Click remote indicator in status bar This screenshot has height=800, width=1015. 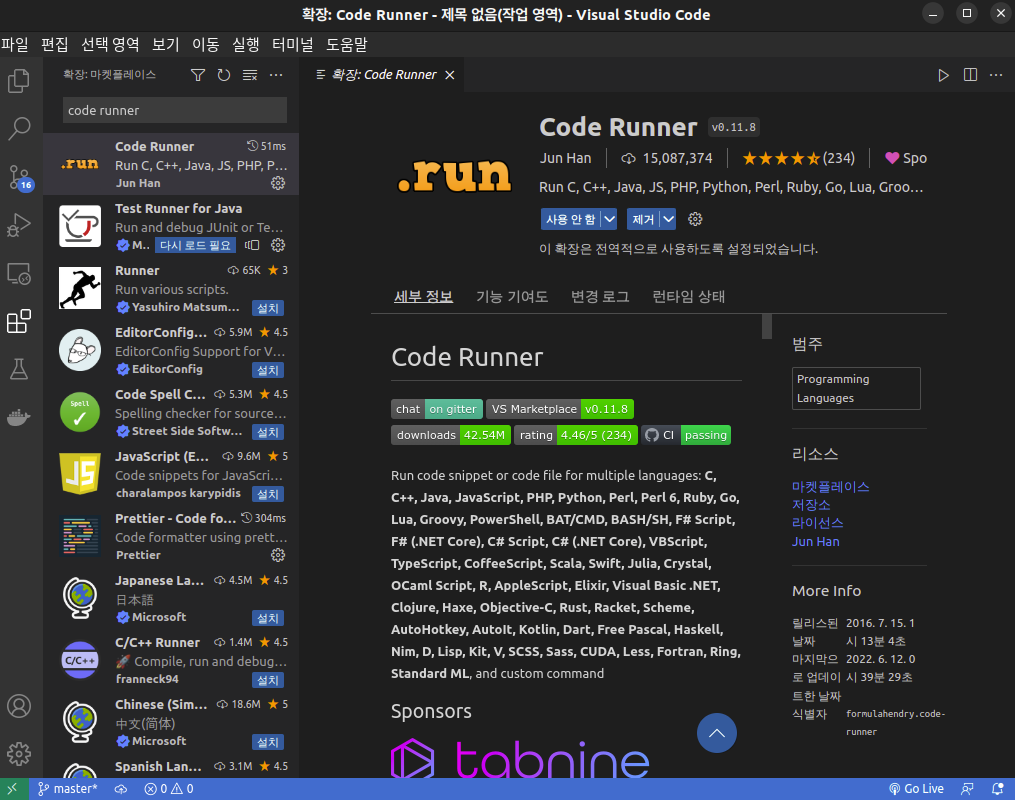[14, 788]
